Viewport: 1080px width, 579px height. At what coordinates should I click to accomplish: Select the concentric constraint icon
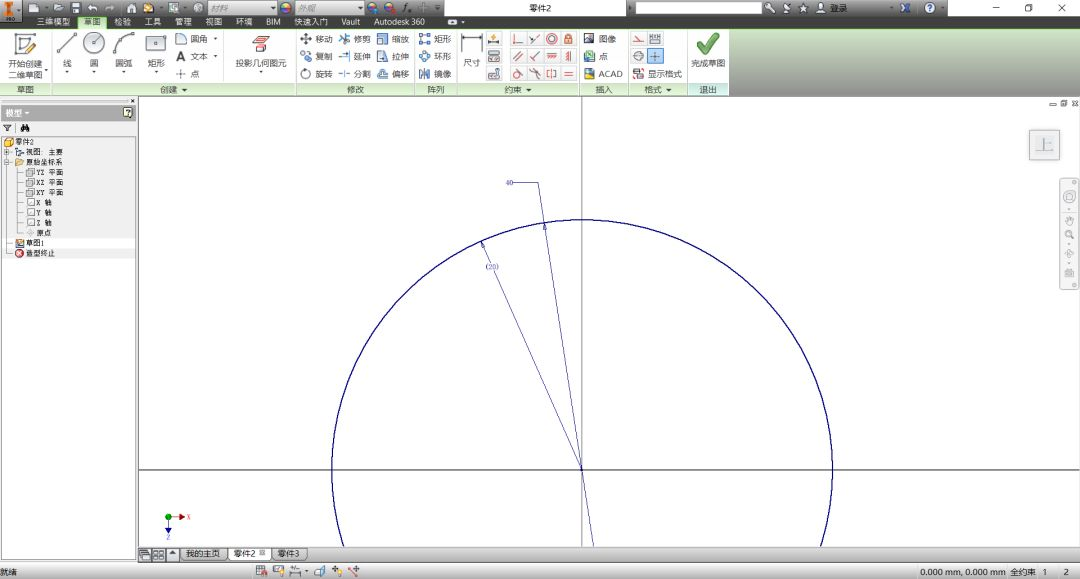click(x=551, y=39)
